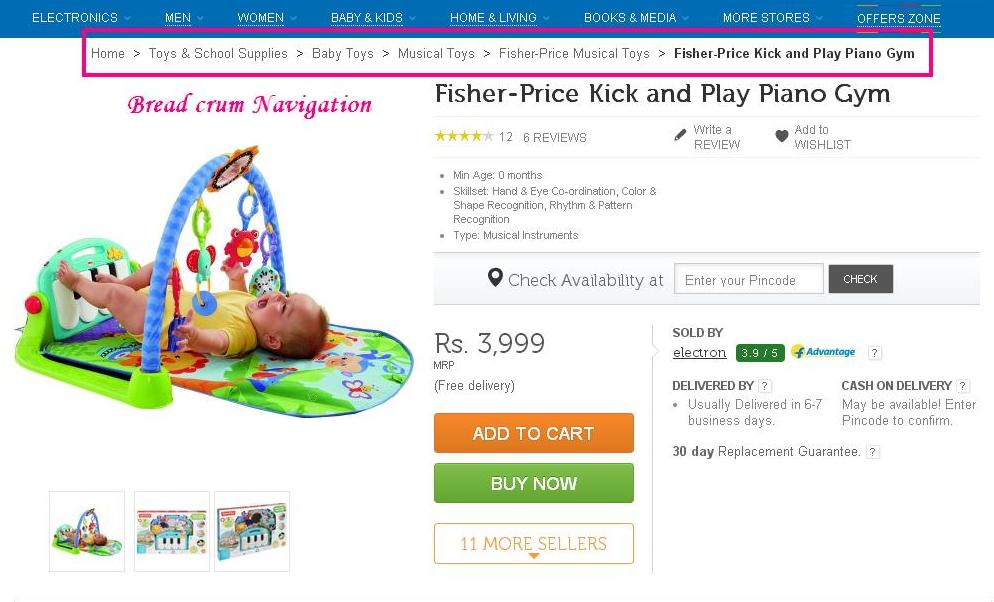Click the heart Add to Wishlist icon
This screenshot has width=994, height=602.
(782, 136)
